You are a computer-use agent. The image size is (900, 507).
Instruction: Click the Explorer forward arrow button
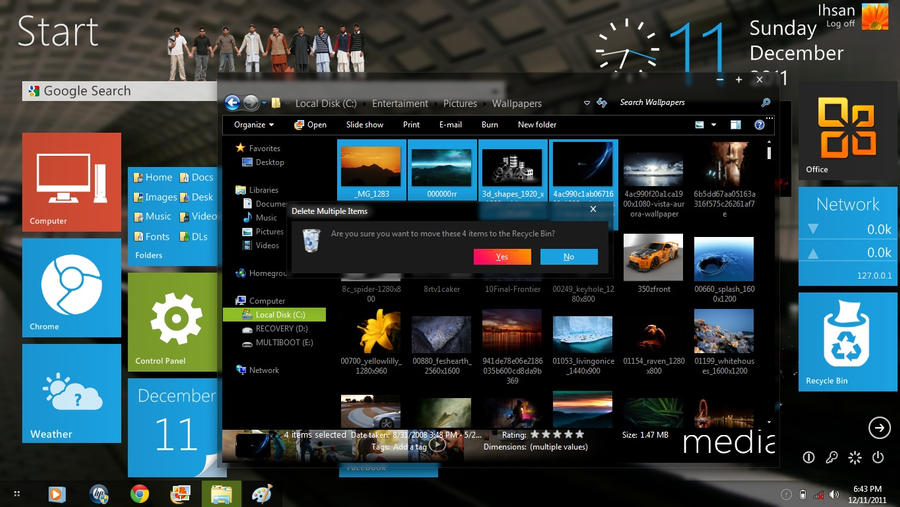(251, 103)
